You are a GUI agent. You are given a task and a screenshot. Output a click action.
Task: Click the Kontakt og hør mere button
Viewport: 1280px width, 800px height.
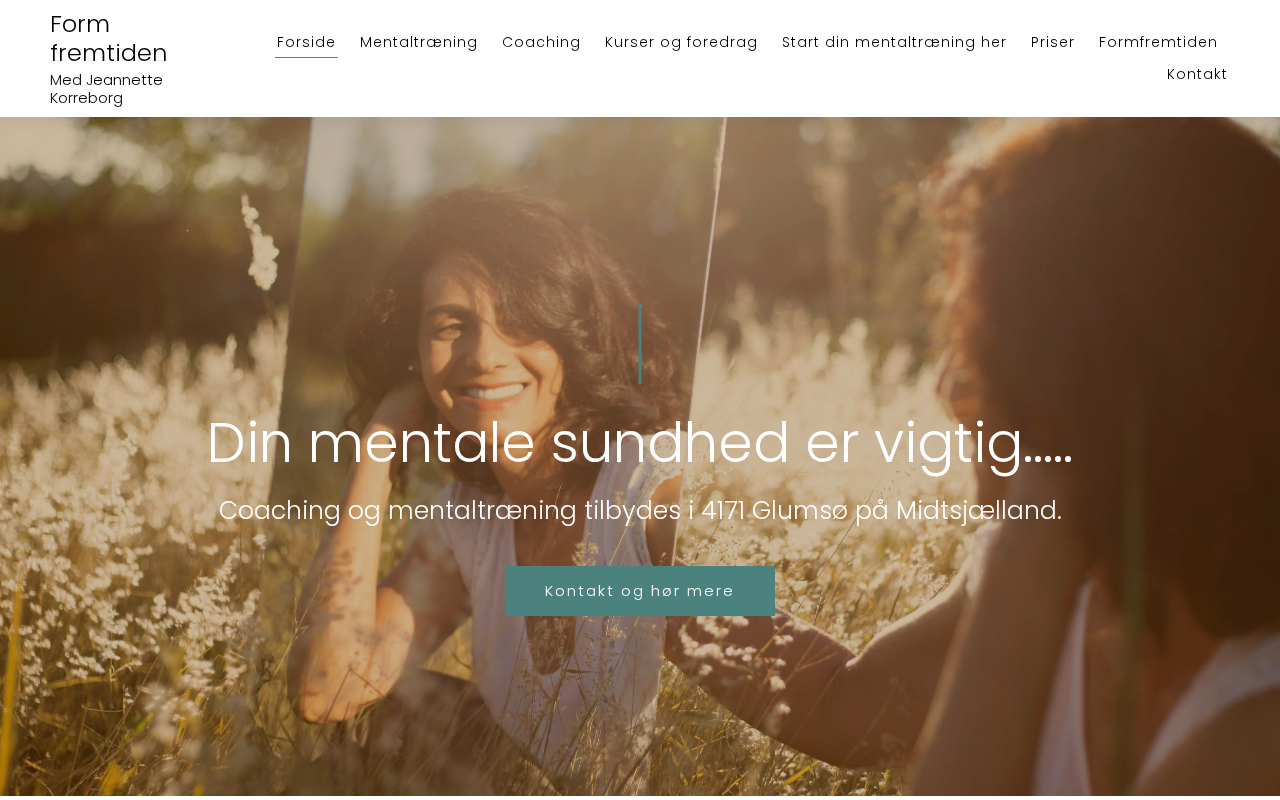tap(640, 591)
